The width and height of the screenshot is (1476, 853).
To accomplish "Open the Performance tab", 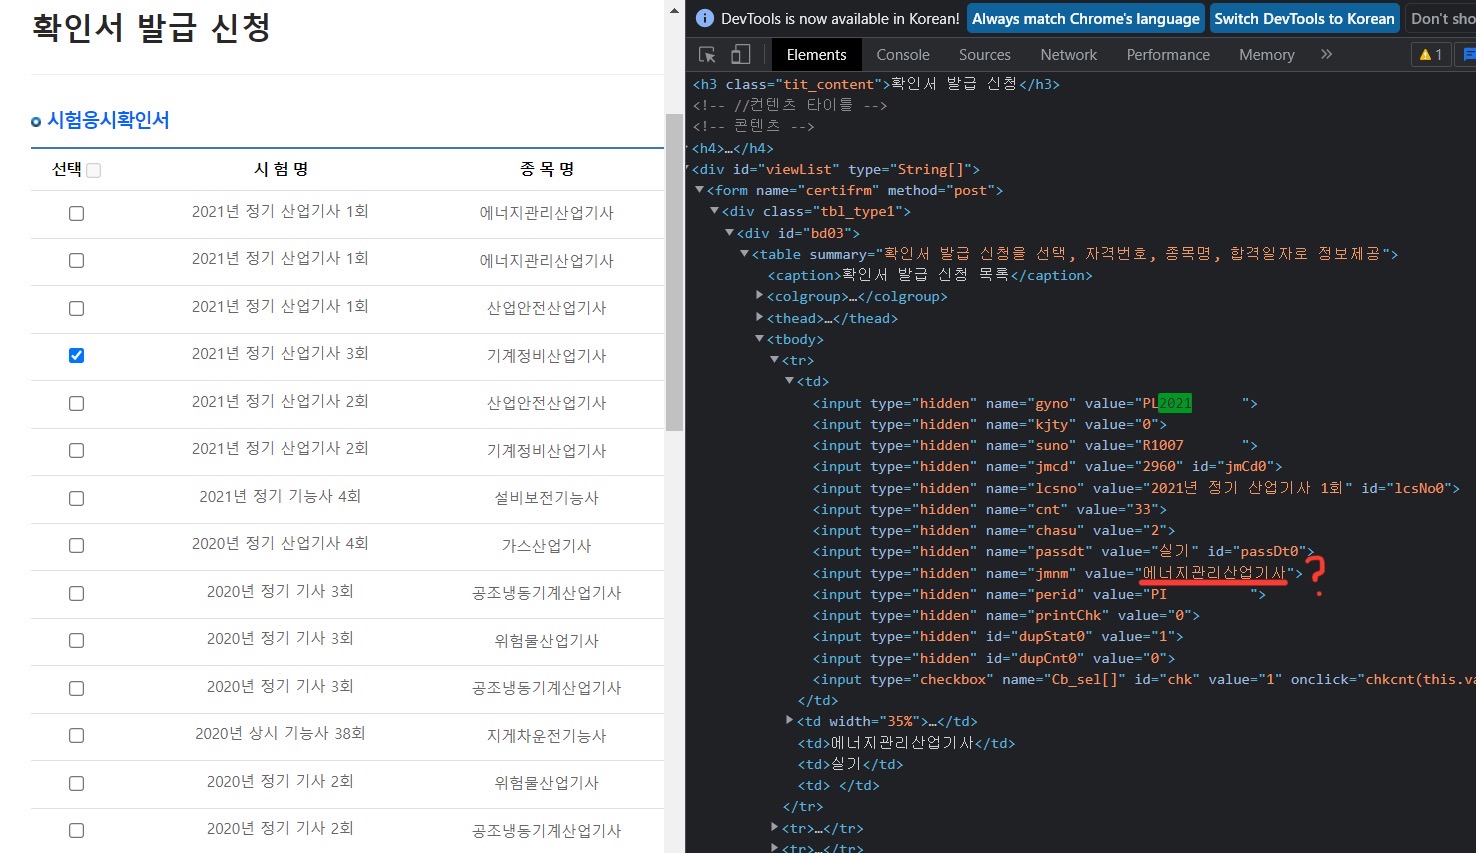I will click(1168, 55).
